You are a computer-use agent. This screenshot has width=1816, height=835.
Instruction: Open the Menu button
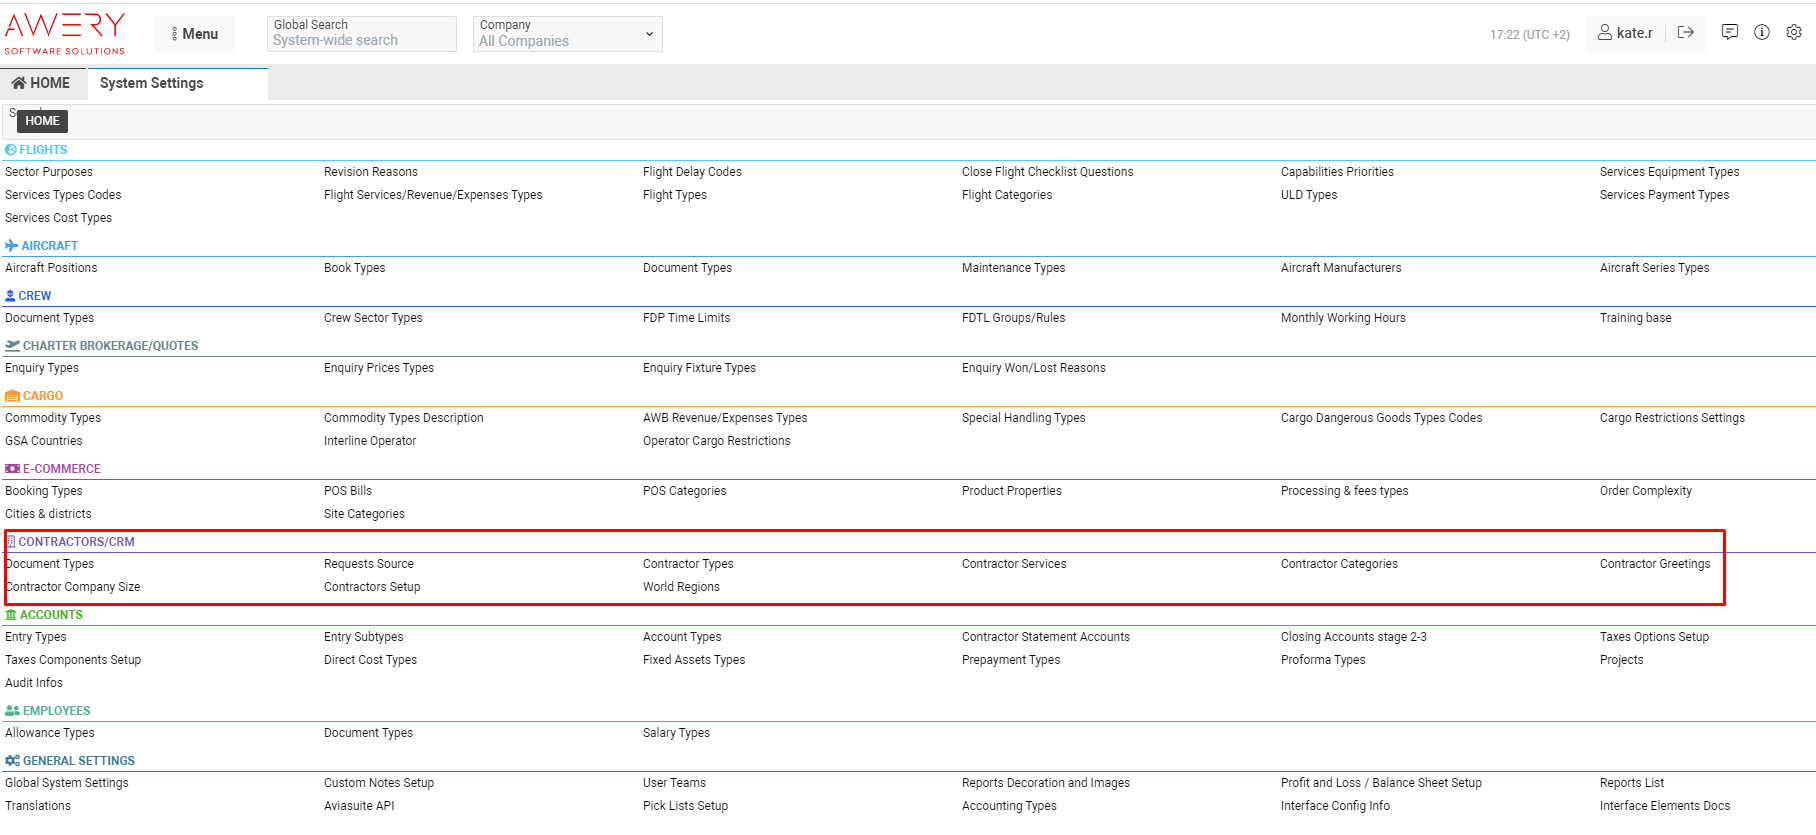coord(194,34)
